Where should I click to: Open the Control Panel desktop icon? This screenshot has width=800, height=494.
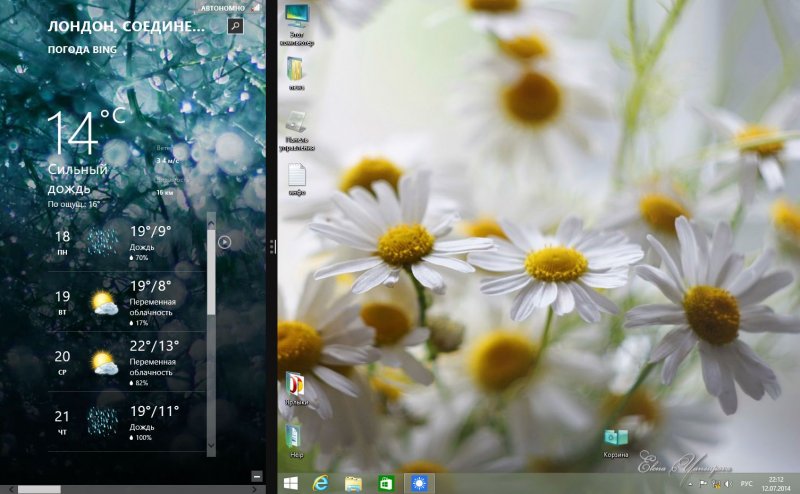(x=297, y=131)
